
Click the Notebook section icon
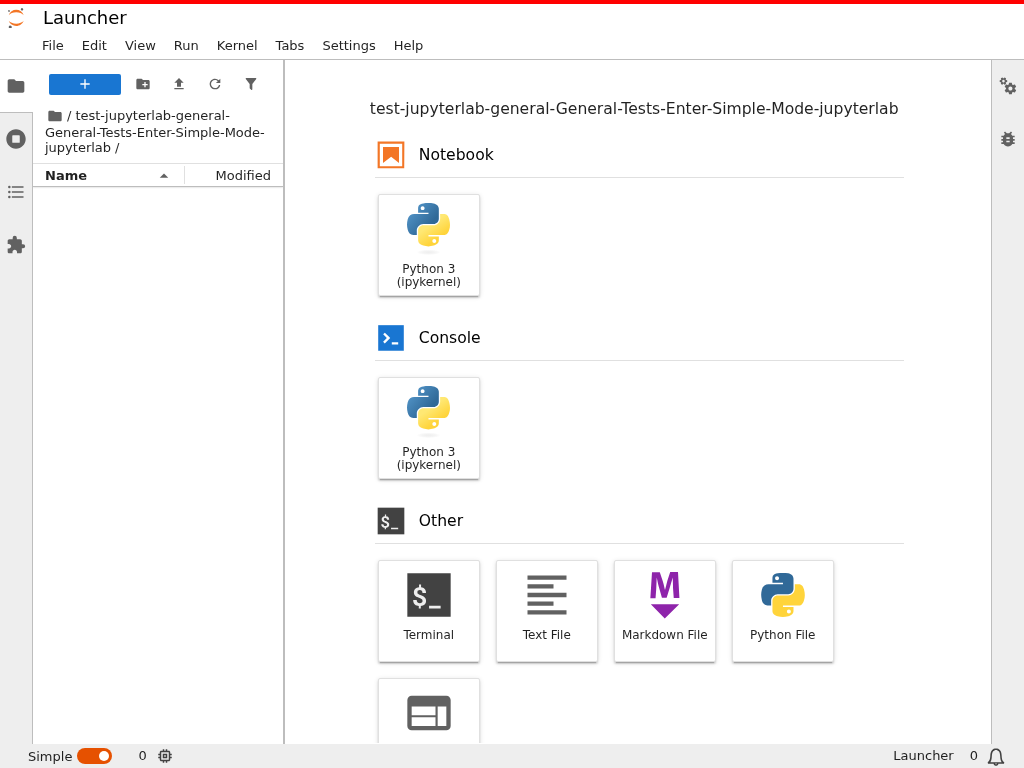click(391, 155)
